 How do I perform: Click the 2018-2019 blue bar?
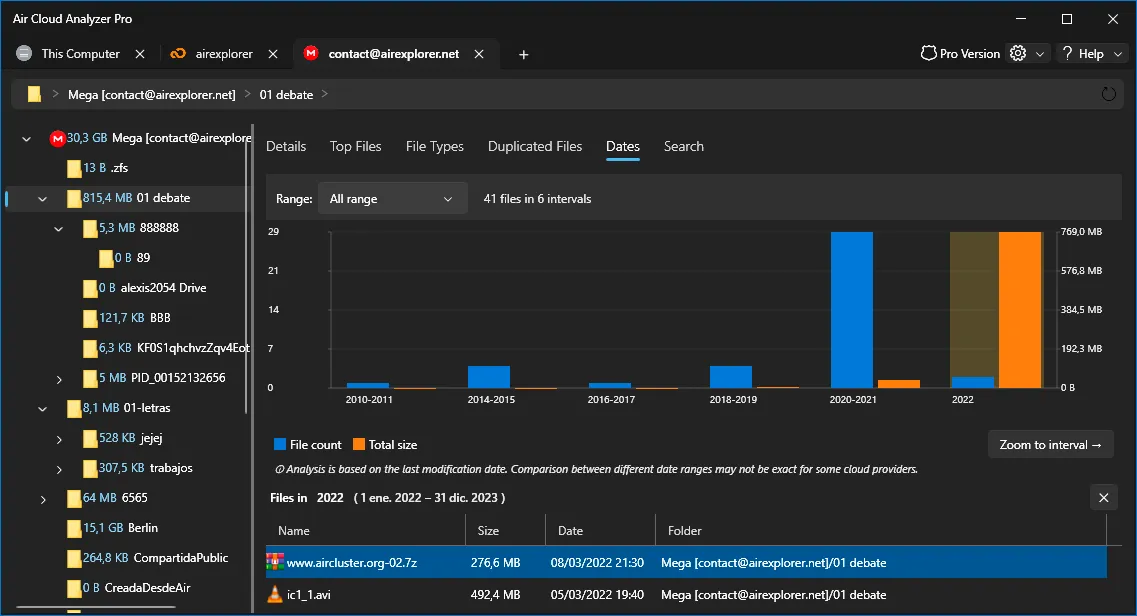pyautogui.click(x=731, y=377)
